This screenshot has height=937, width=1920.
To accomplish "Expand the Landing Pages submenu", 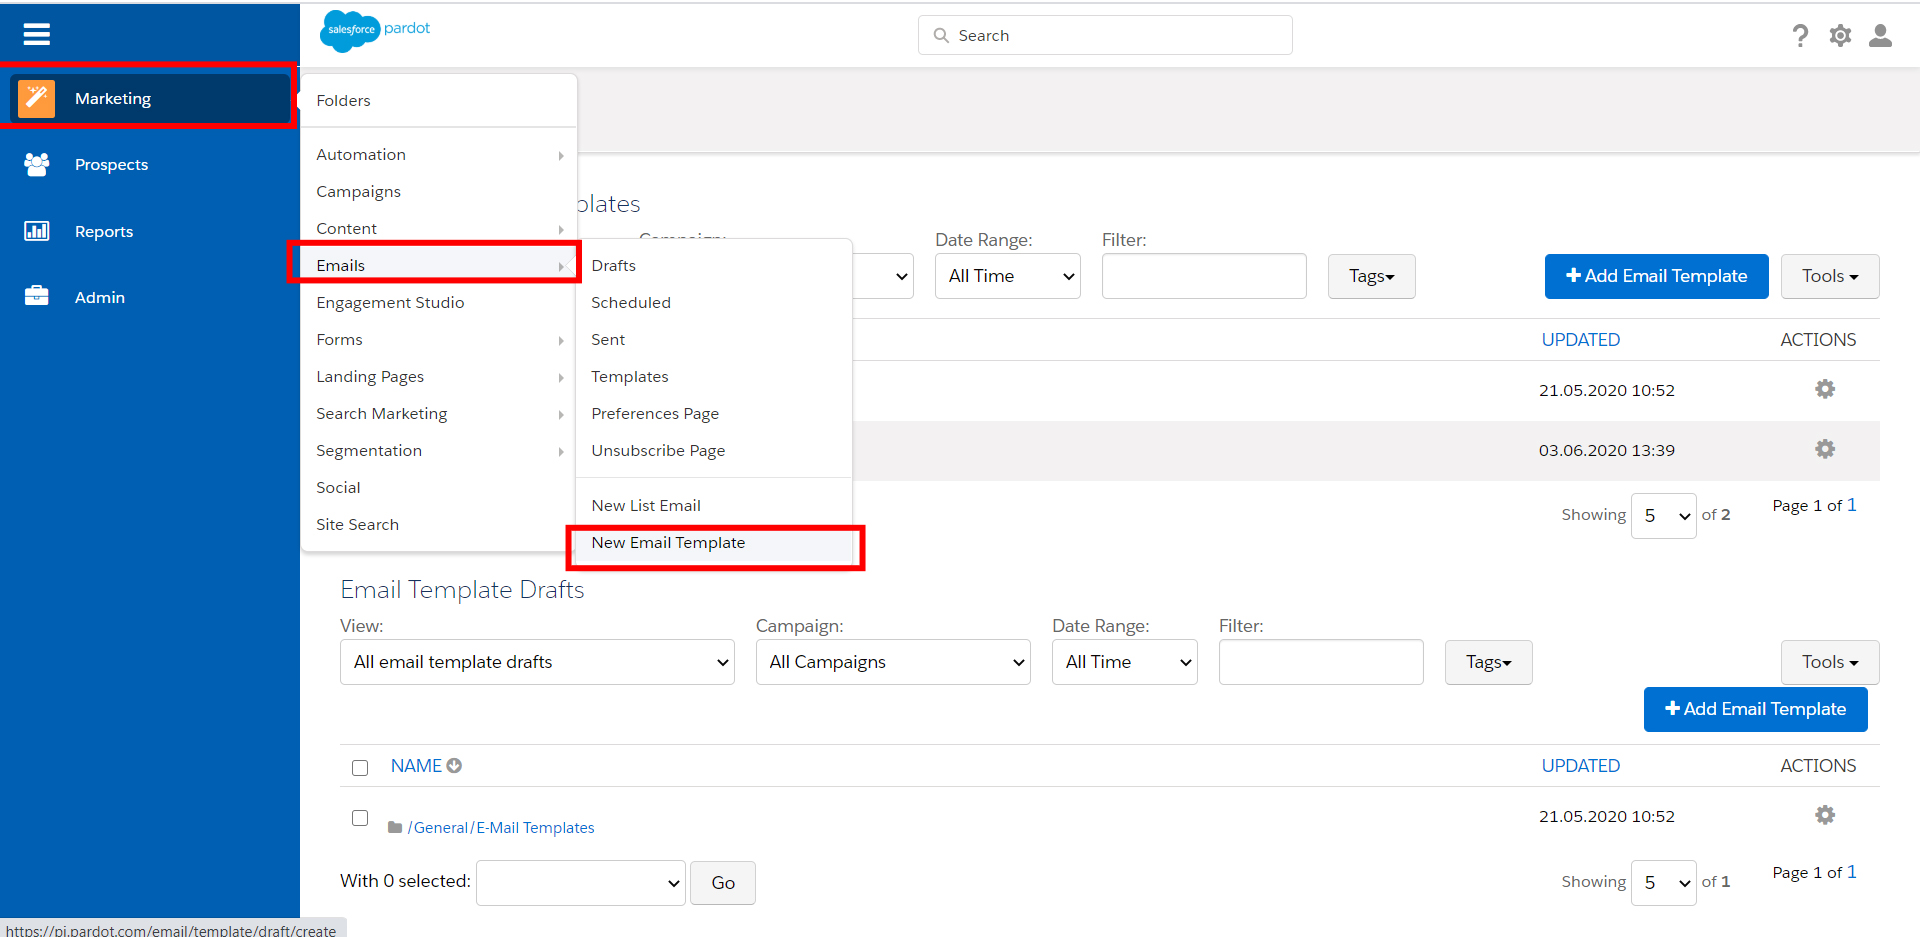I will point(438,376).
